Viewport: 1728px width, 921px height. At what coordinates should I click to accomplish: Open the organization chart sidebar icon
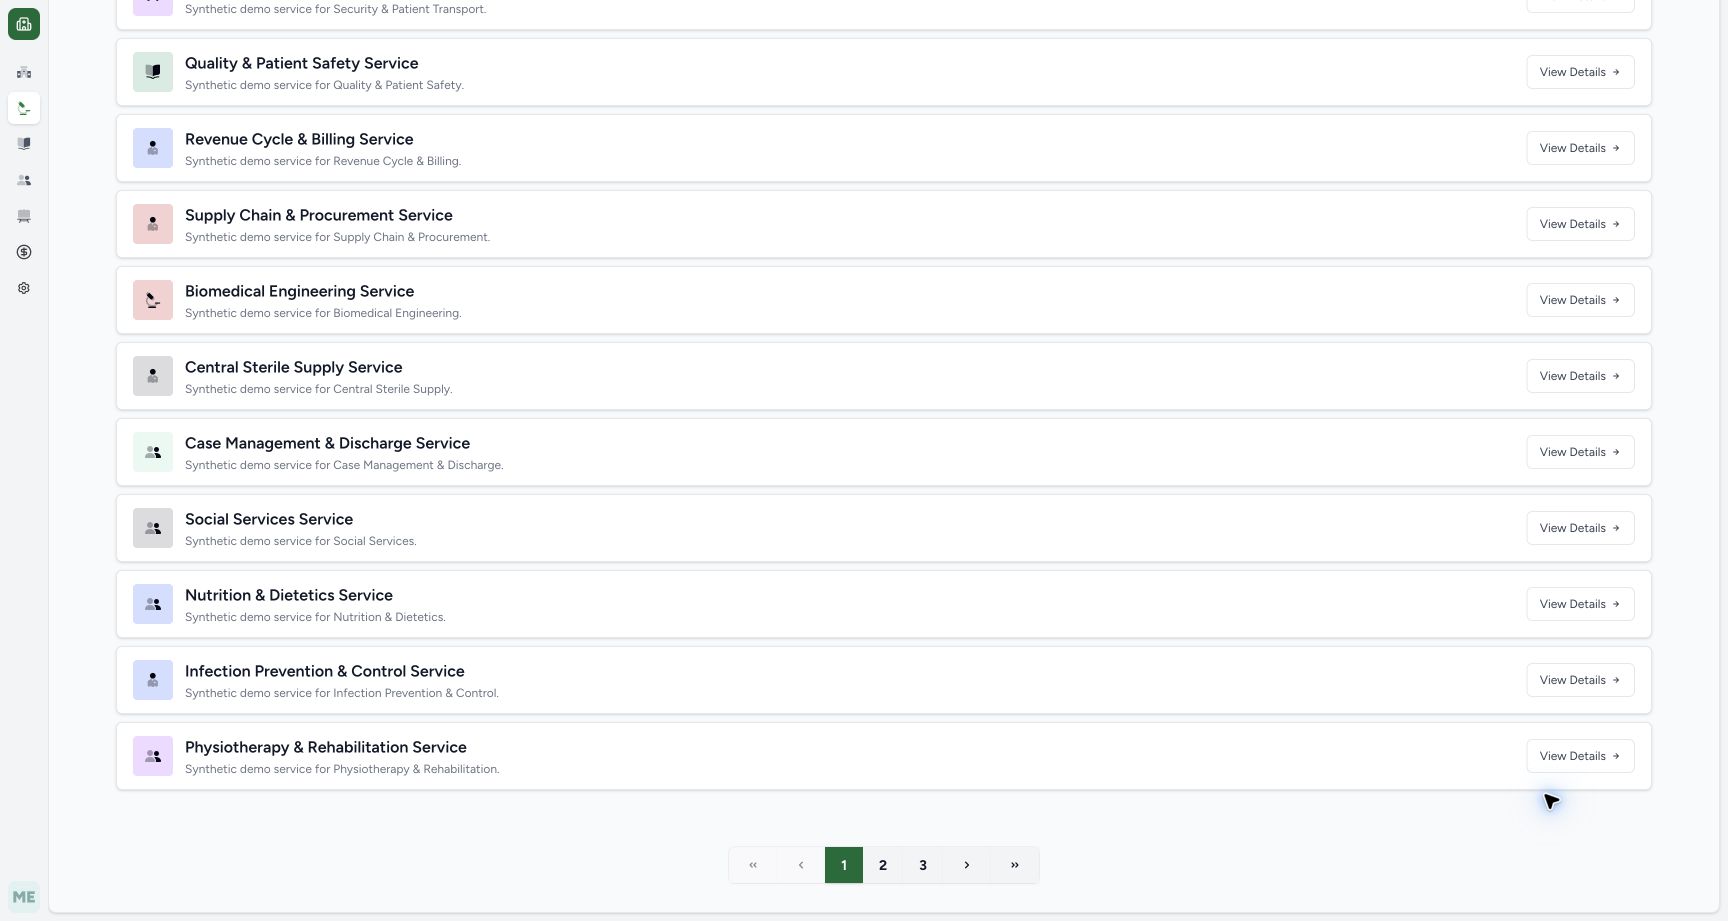click(x=24, y=72)
